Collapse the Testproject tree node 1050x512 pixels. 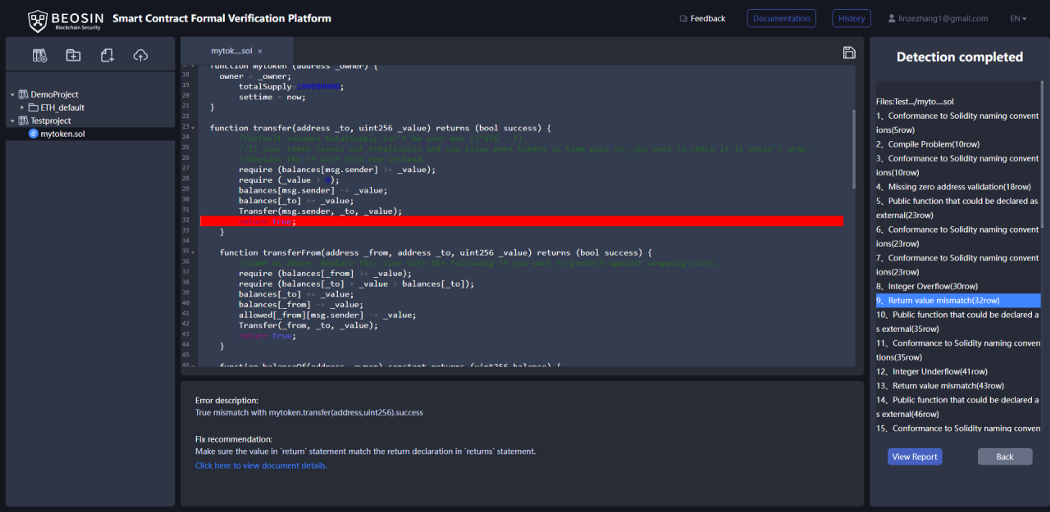click(13, 121)
